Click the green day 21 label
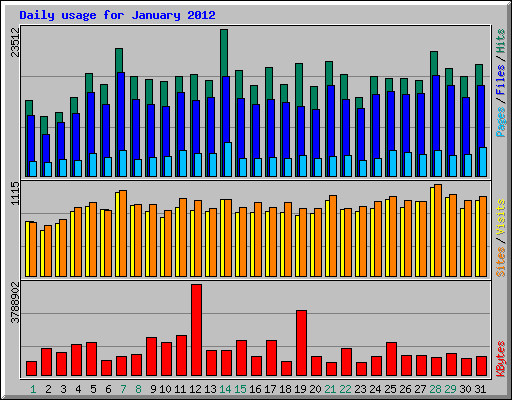The height and width of the screenshot is (400, 512). [330, 389]
